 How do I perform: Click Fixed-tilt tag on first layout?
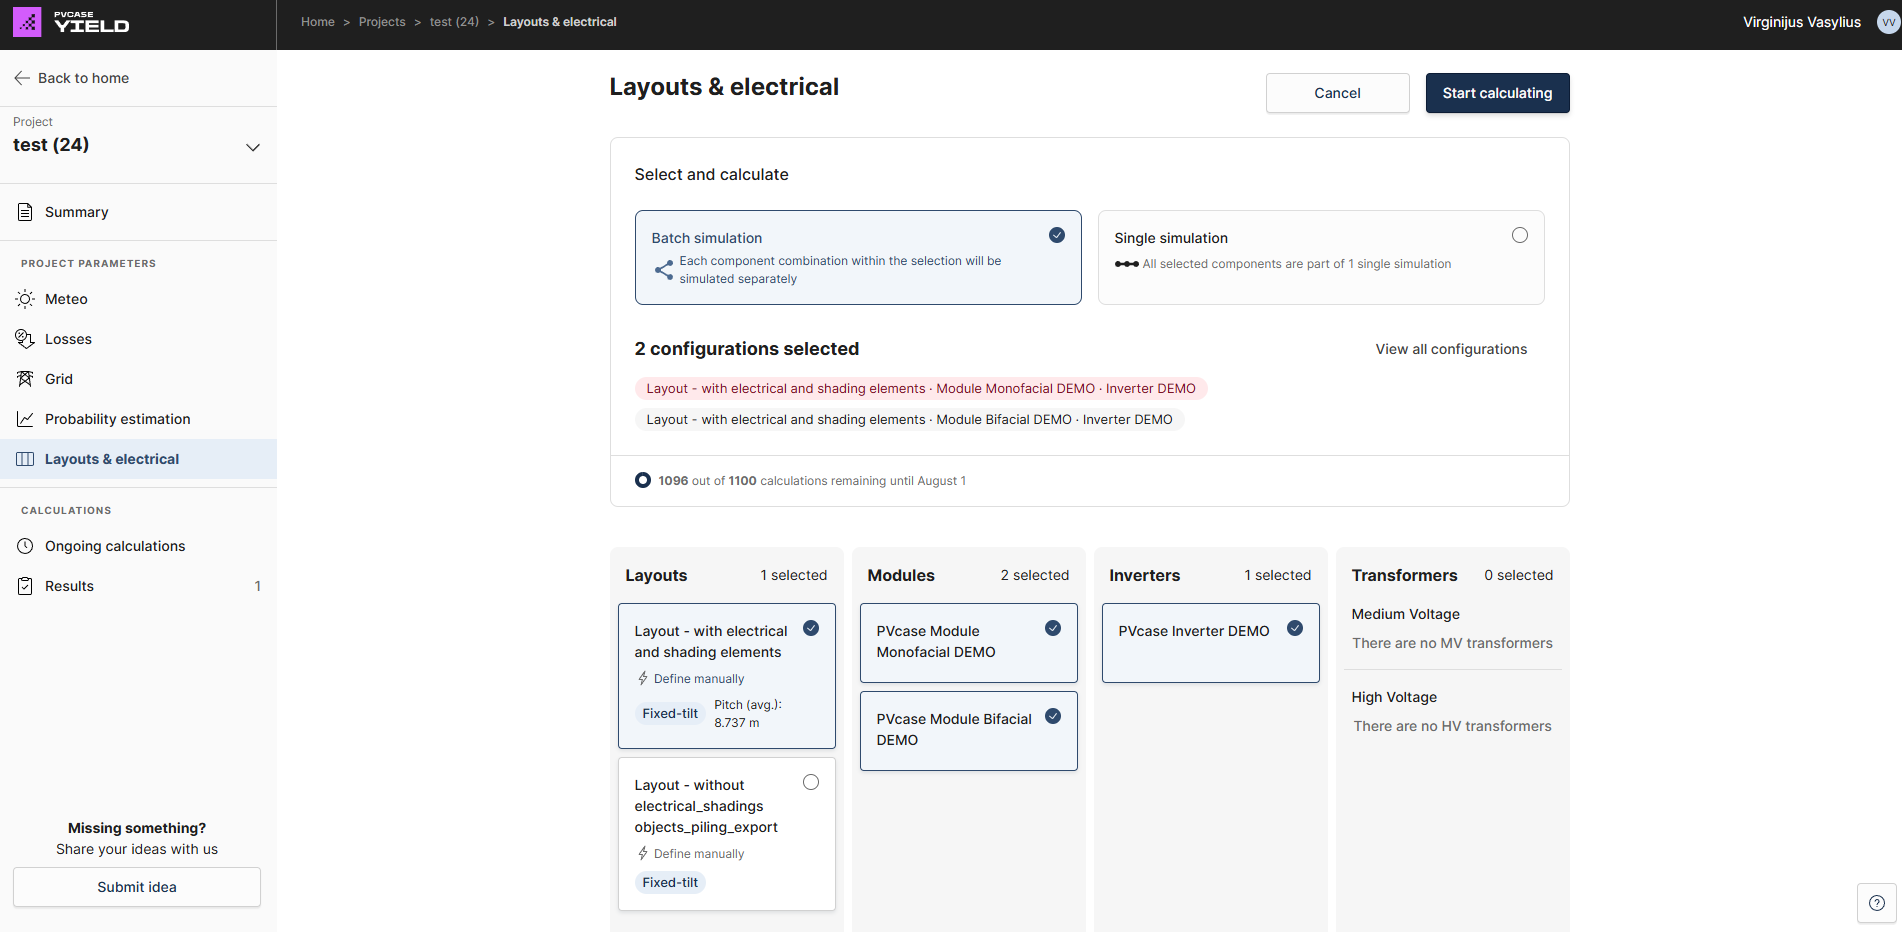[x=670, y=714]
